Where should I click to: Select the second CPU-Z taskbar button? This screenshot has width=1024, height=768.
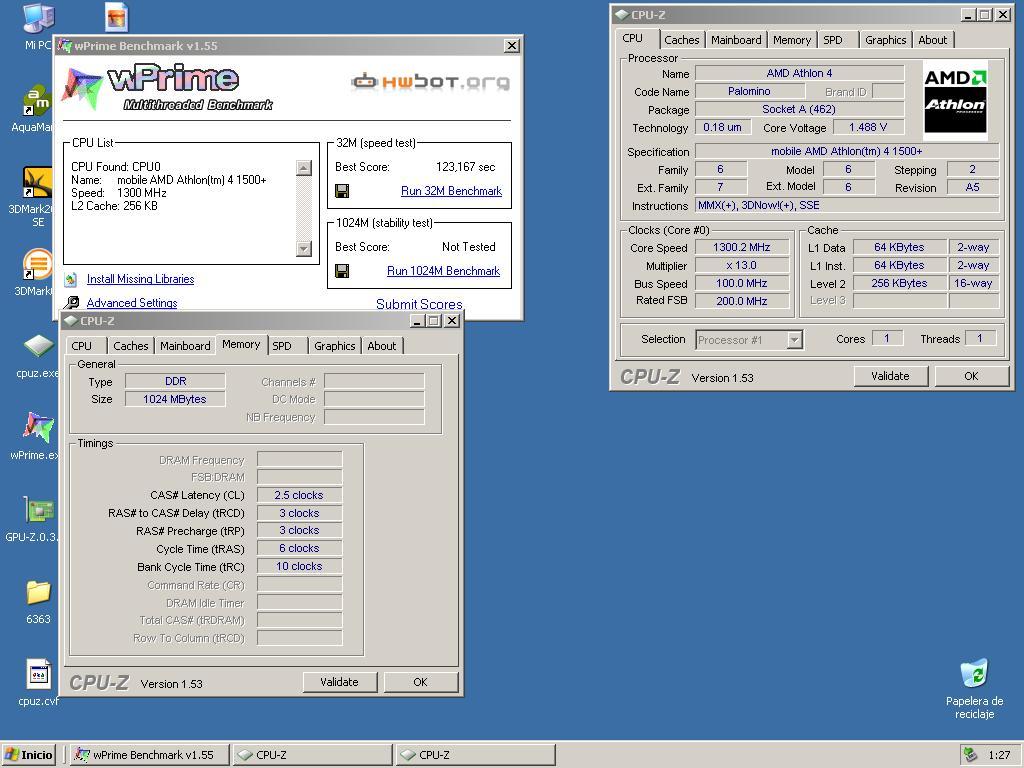click(476, 755)
